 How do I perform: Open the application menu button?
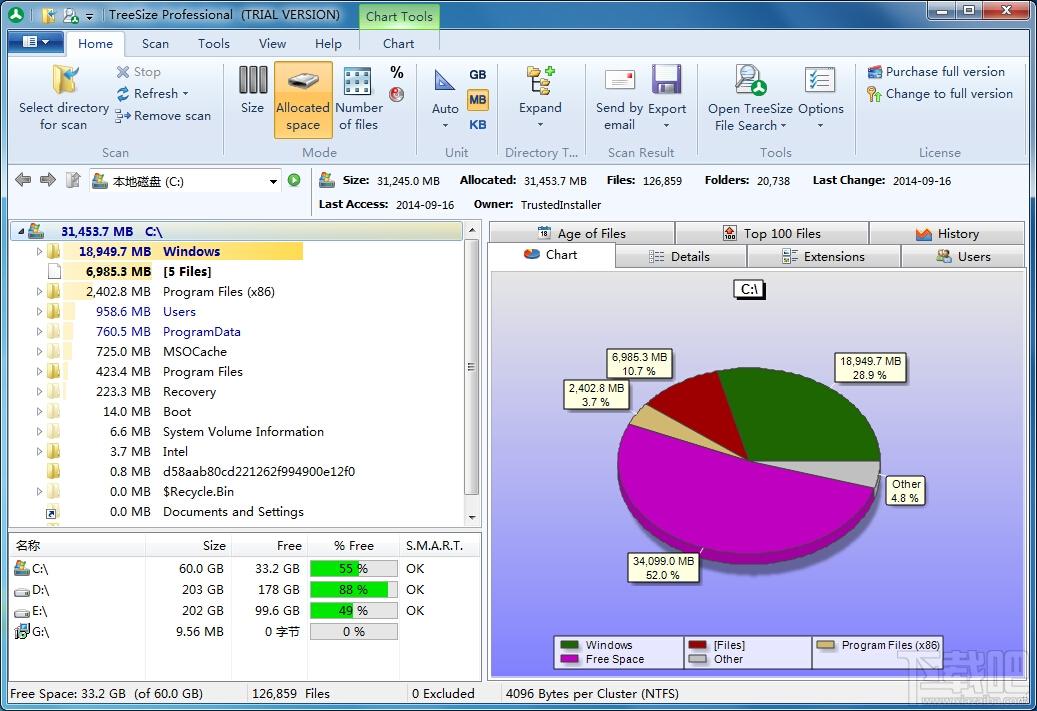point(36,42)
